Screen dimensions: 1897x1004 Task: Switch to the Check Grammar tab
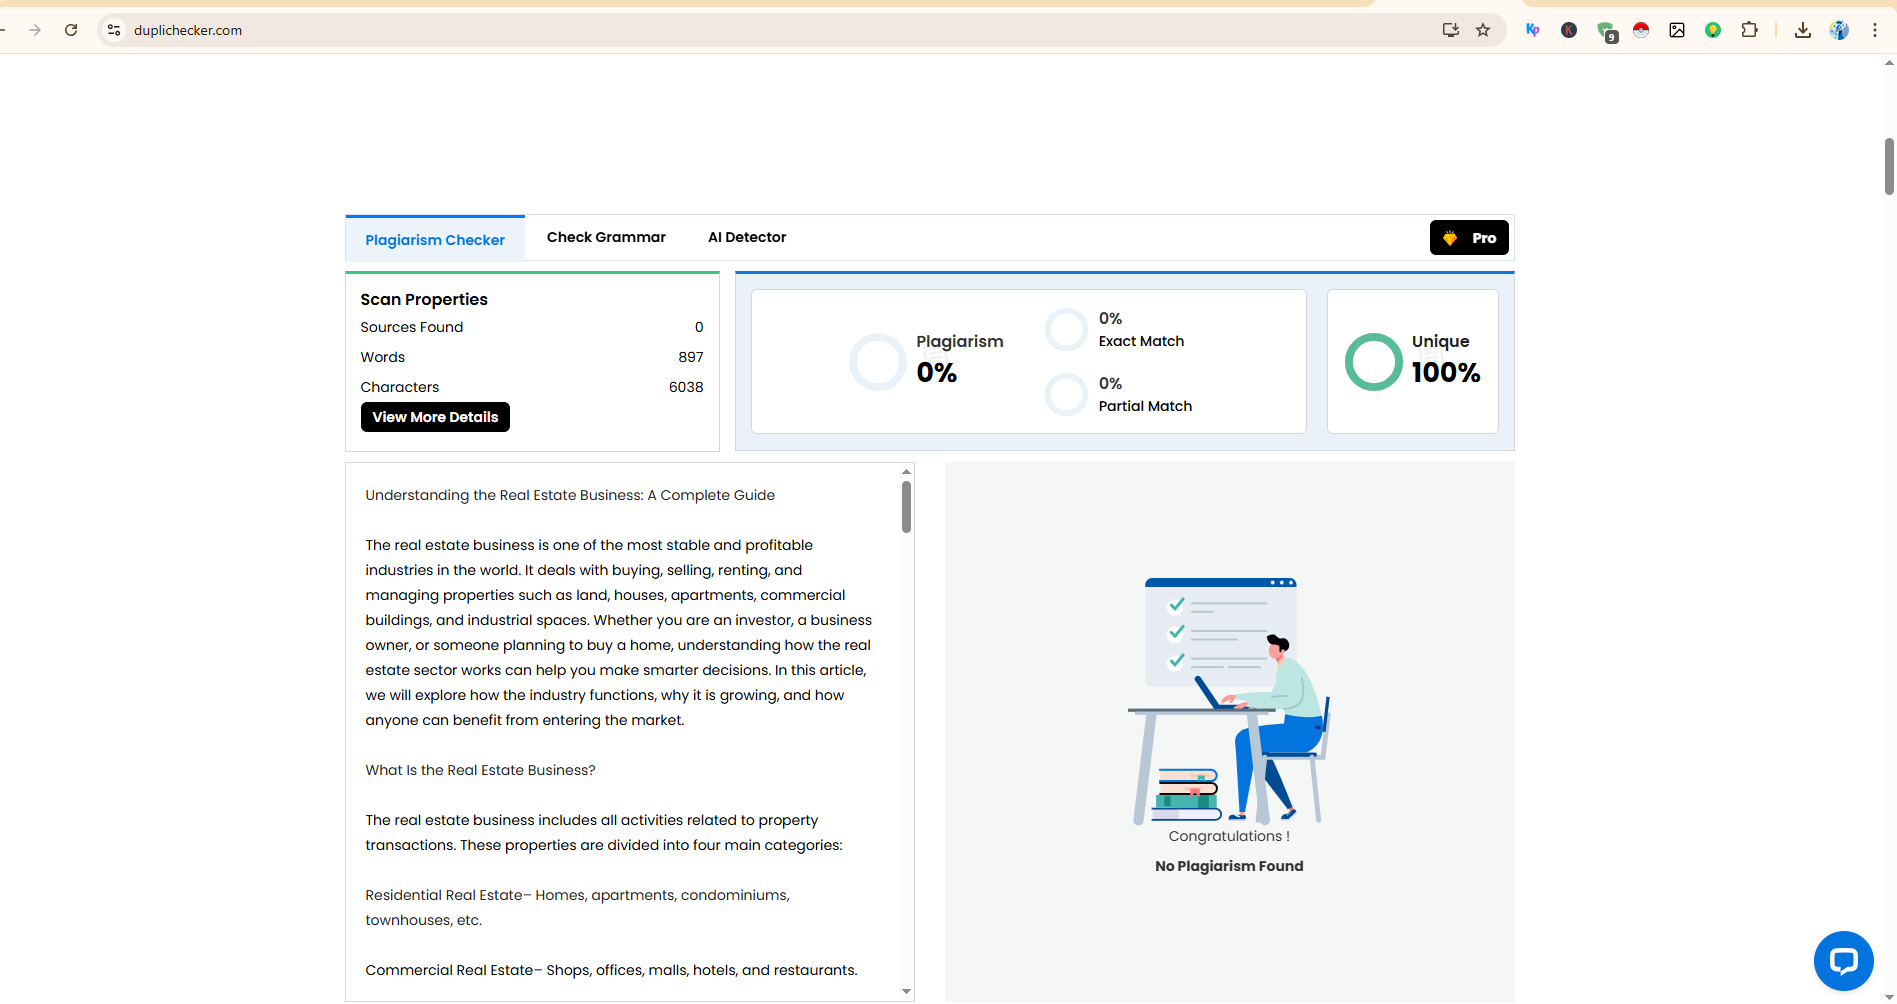pos(605,237)
